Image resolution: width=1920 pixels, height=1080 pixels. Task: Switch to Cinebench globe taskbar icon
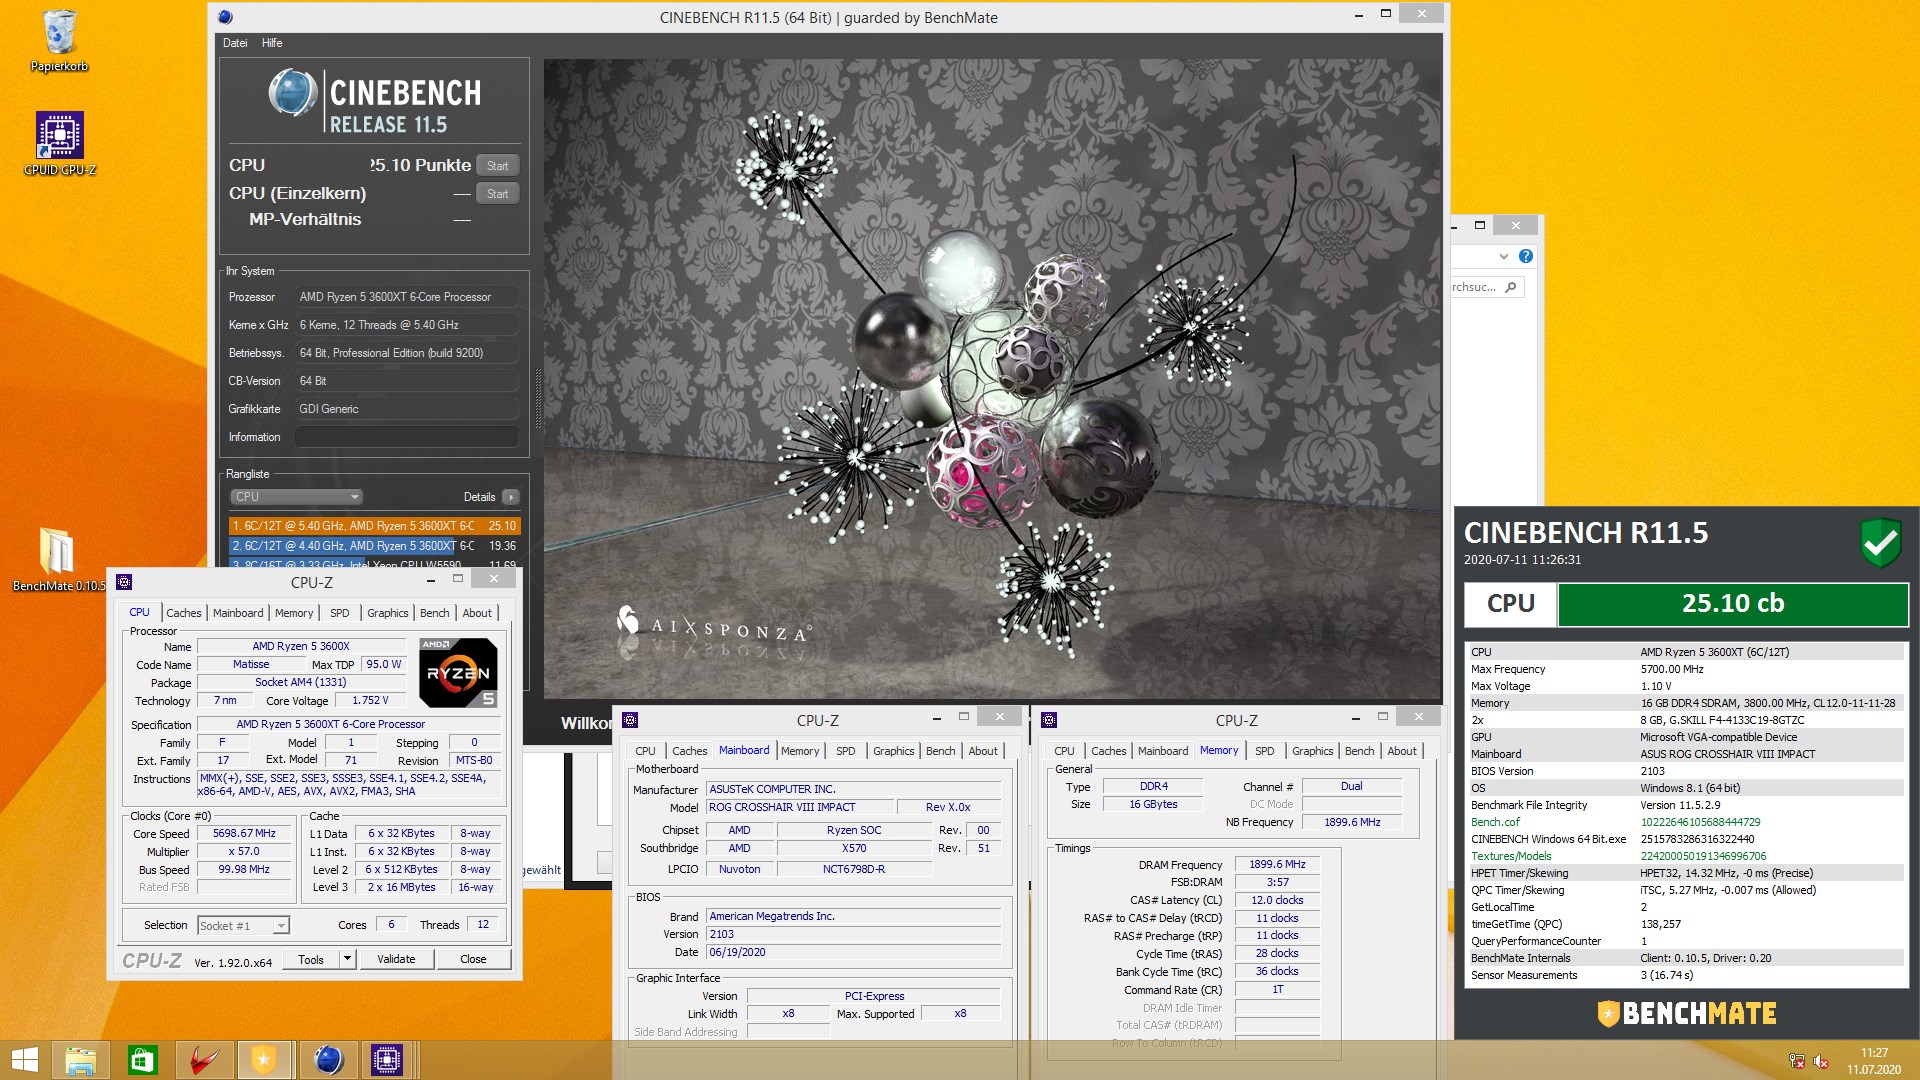pyautogui.click(x=328, y=1060)
